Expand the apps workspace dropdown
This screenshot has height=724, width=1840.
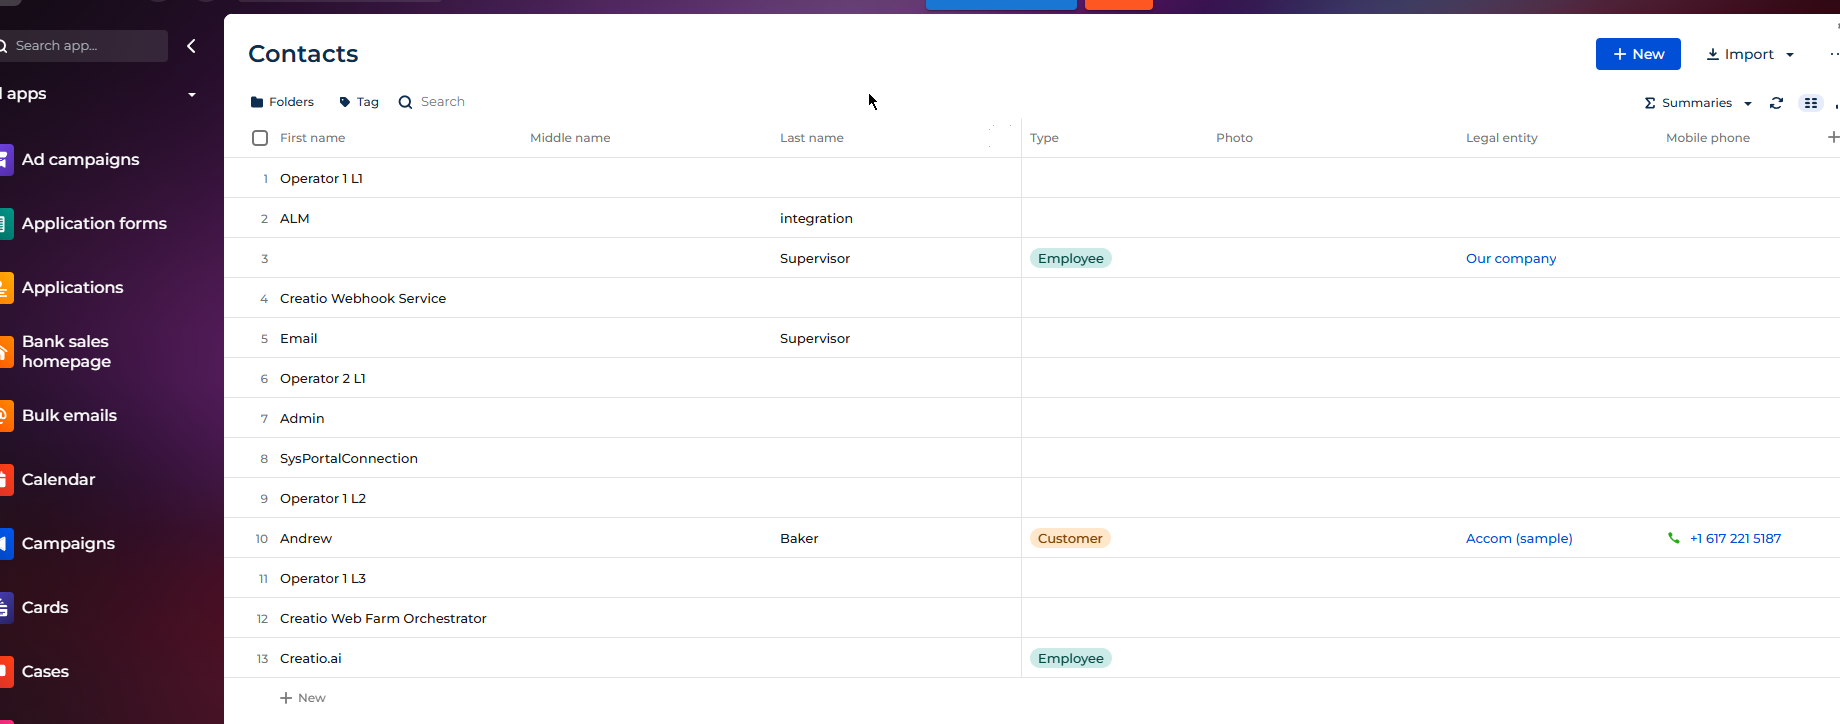[x=191, y=94]
